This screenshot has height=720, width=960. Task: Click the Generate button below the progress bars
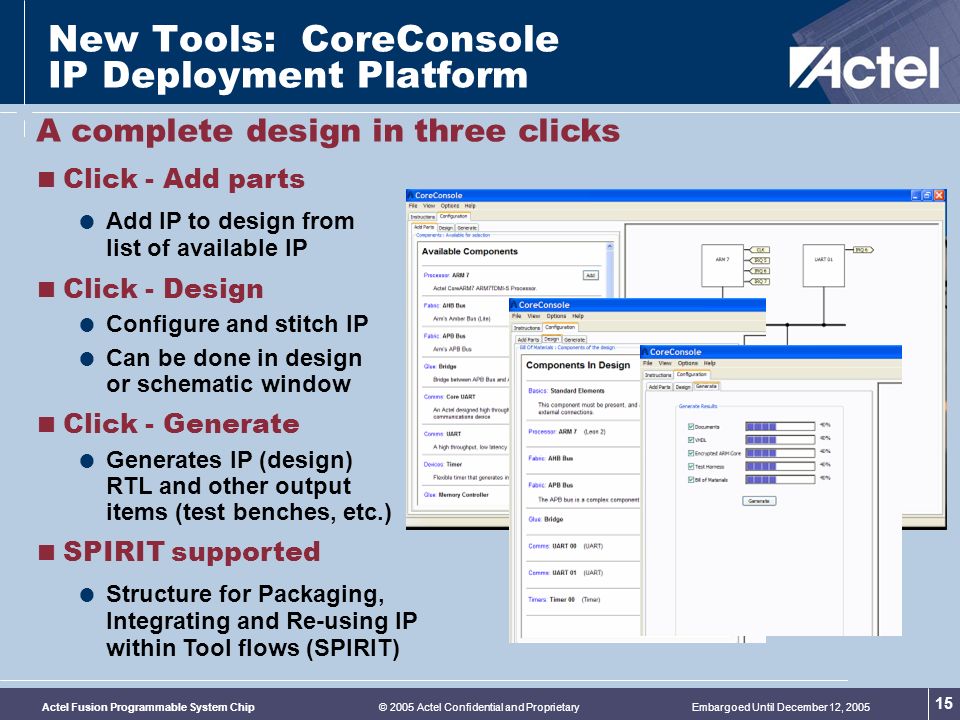click(x=759, y=501)
